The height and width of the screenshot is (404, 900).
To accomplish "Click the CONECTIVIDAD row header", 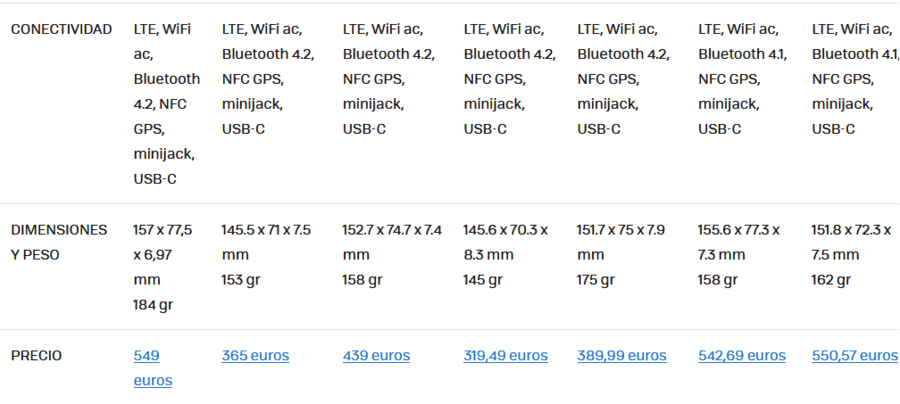I will [61, 30].
